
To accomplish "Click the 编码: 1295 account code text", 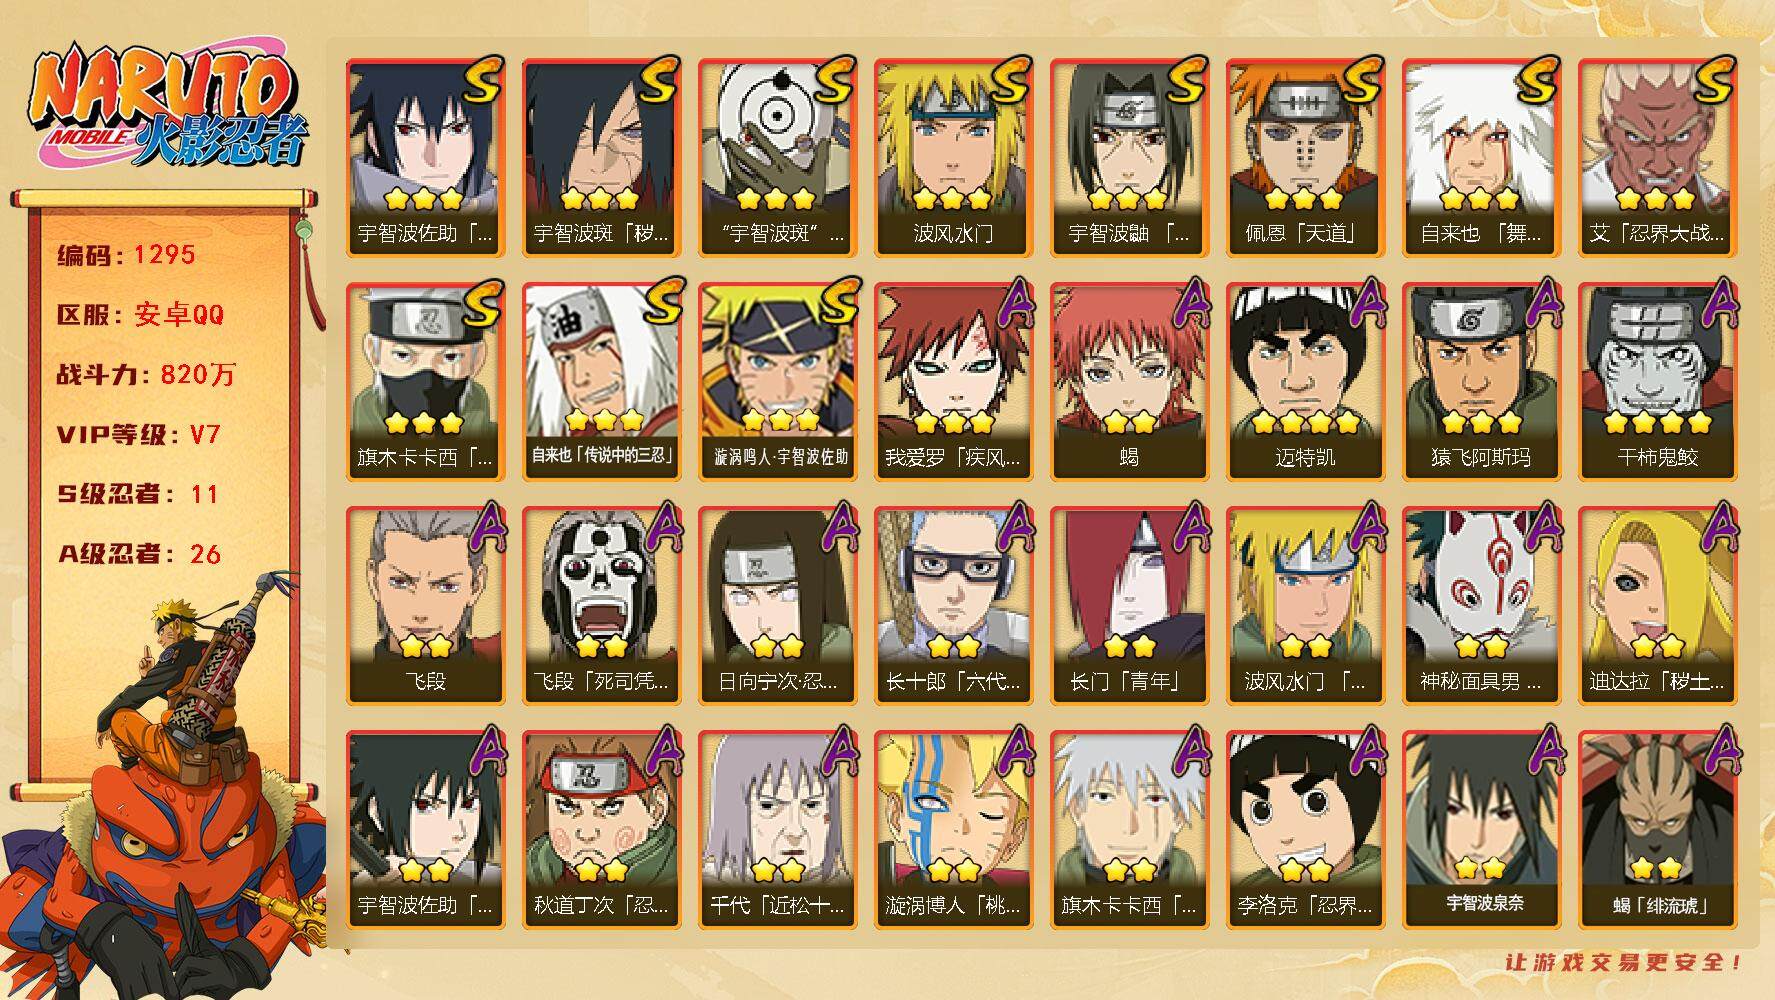I will pos(126,255).
